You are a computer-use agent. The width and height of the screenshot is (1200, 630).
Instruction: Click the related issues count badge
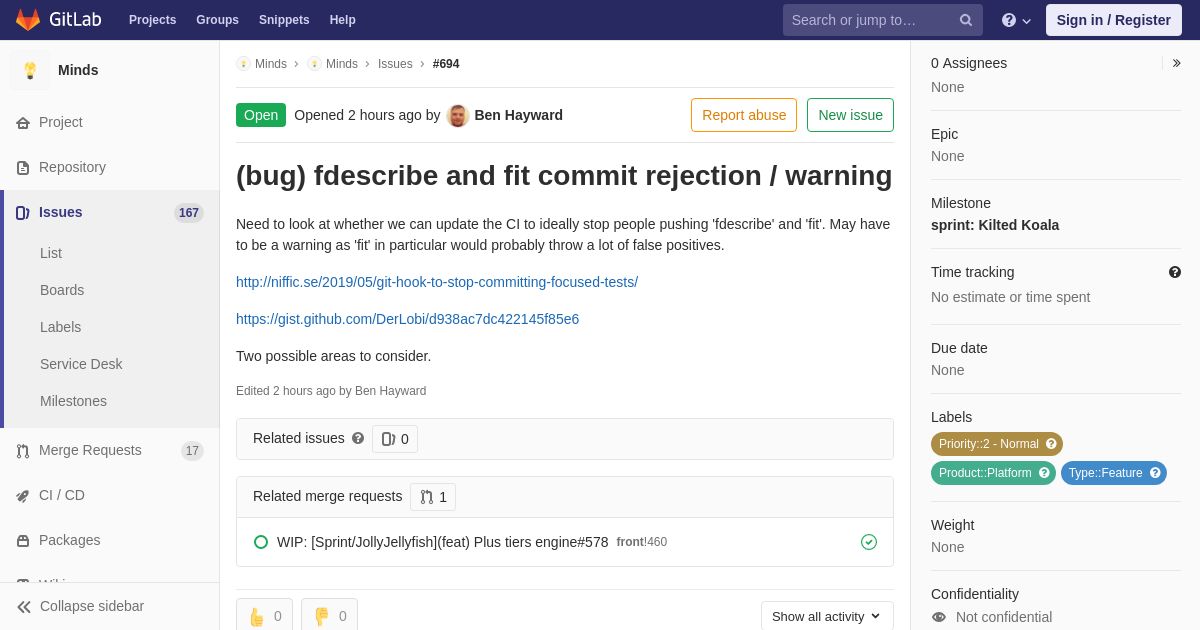[395, 439]
